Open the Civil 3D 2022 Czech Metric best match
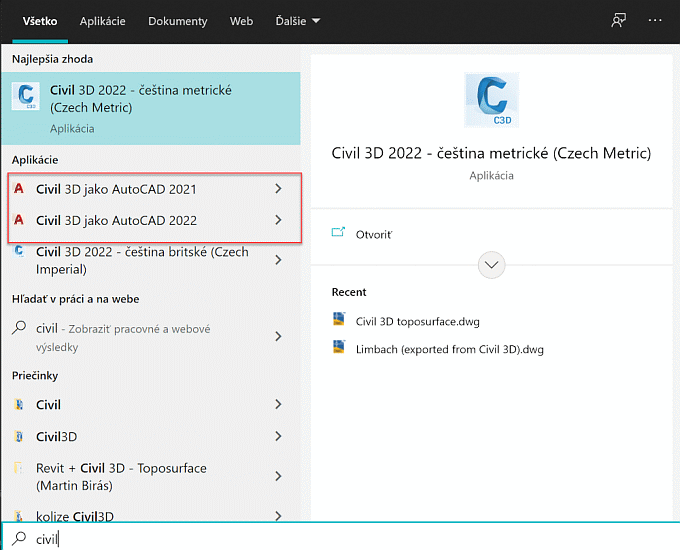 [x=150, y=108]
